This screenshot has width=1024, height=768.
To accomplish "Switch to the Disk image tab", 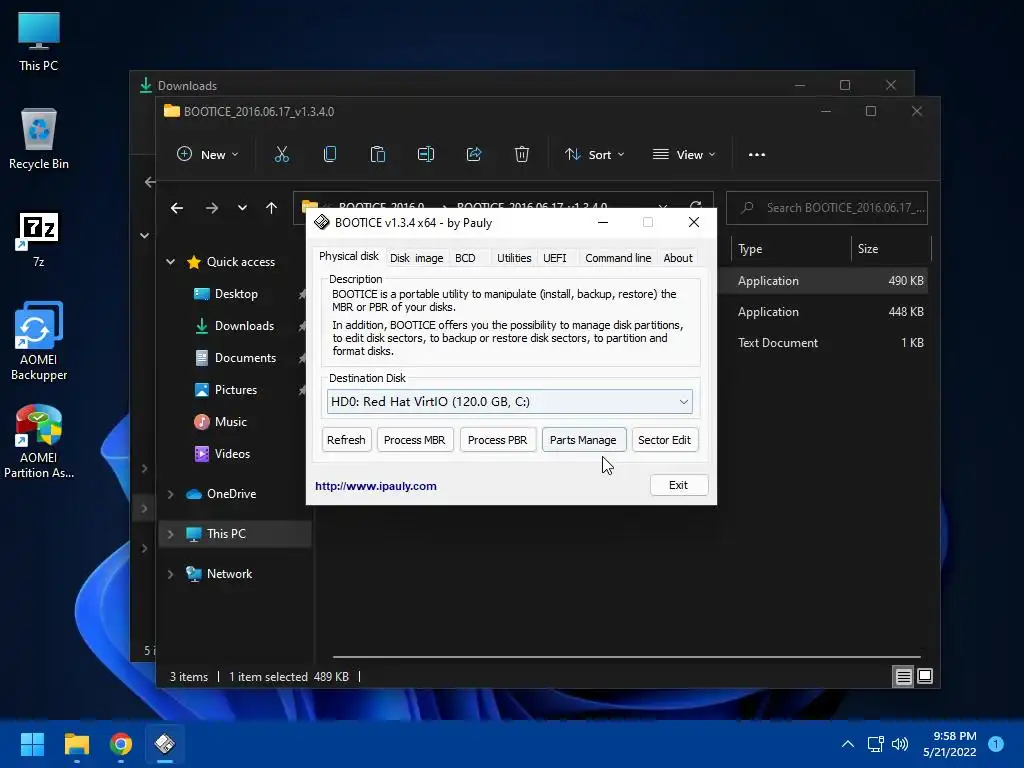I will pos(417,258).
